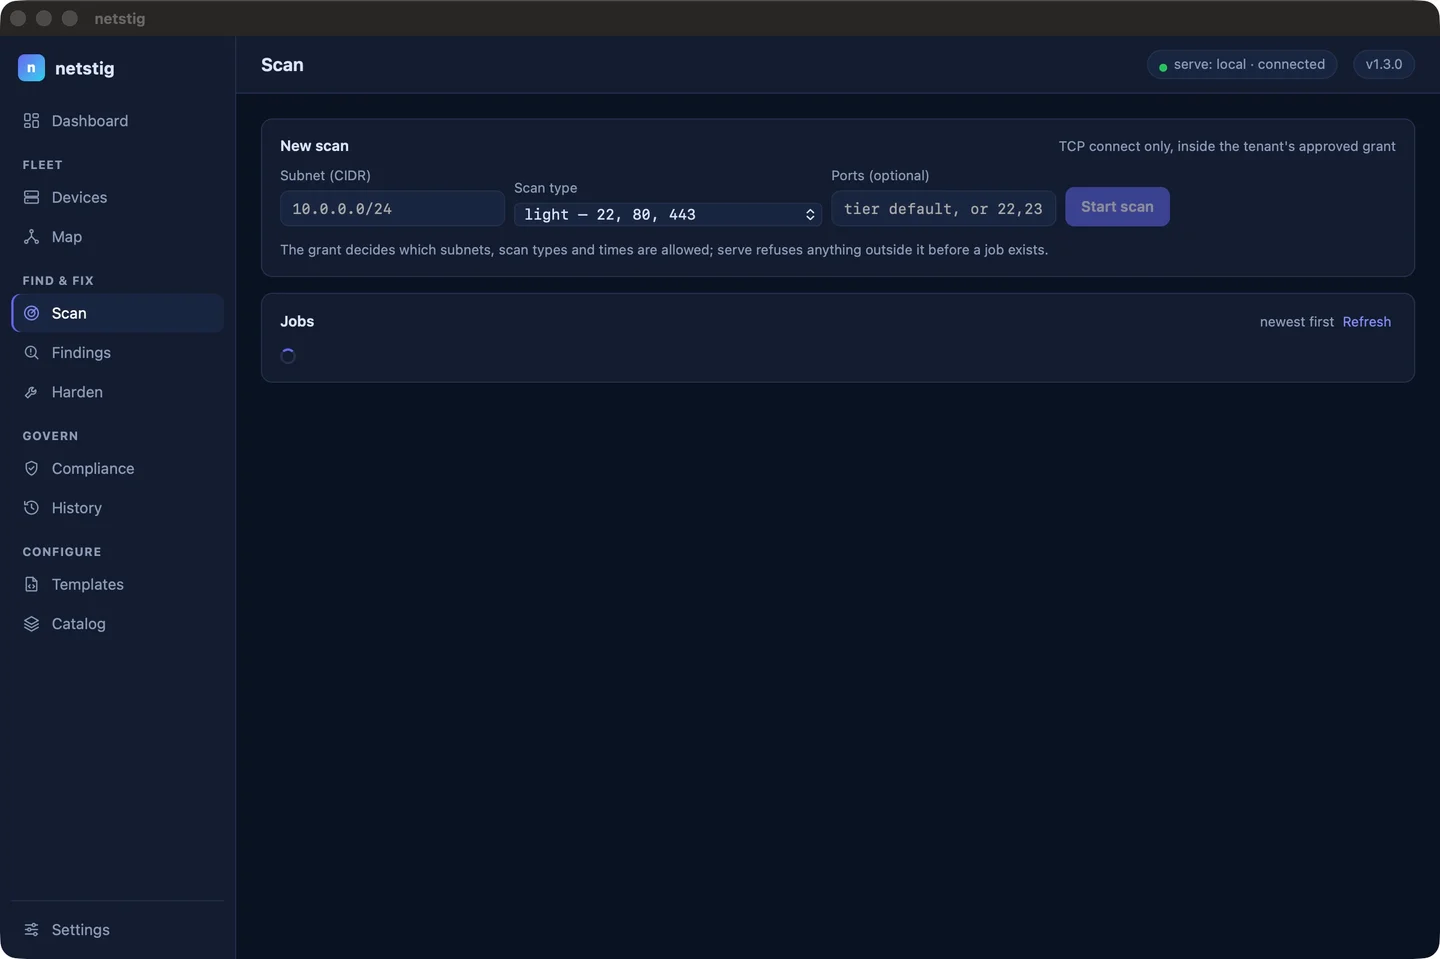Click the Devices server icon
Viewport: 1440px width, 959px height.
pyautogui.click(x=31, y=197)
